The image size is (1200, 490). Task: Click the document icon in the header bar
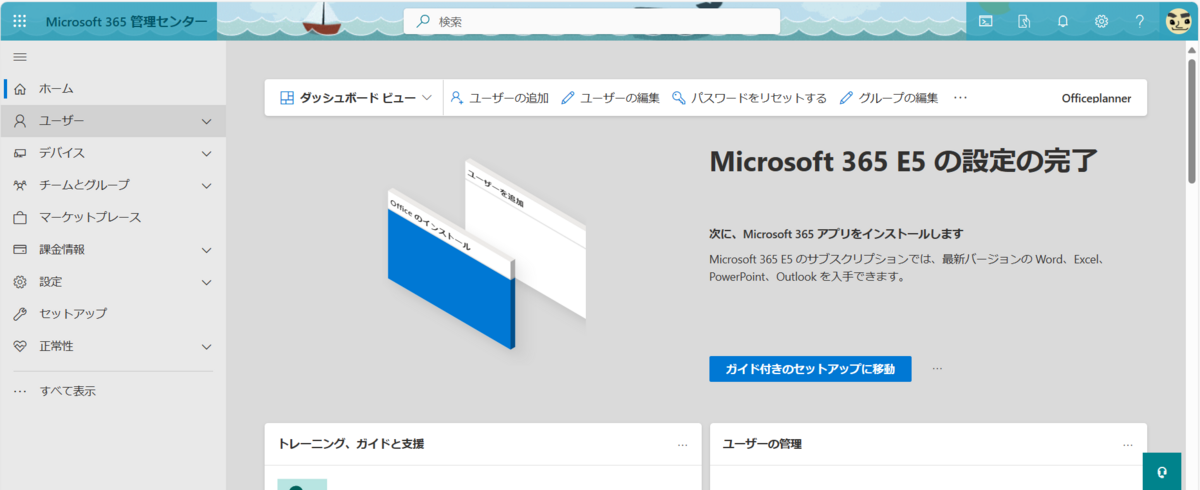pyautogui.click(x=1024, y=20)
